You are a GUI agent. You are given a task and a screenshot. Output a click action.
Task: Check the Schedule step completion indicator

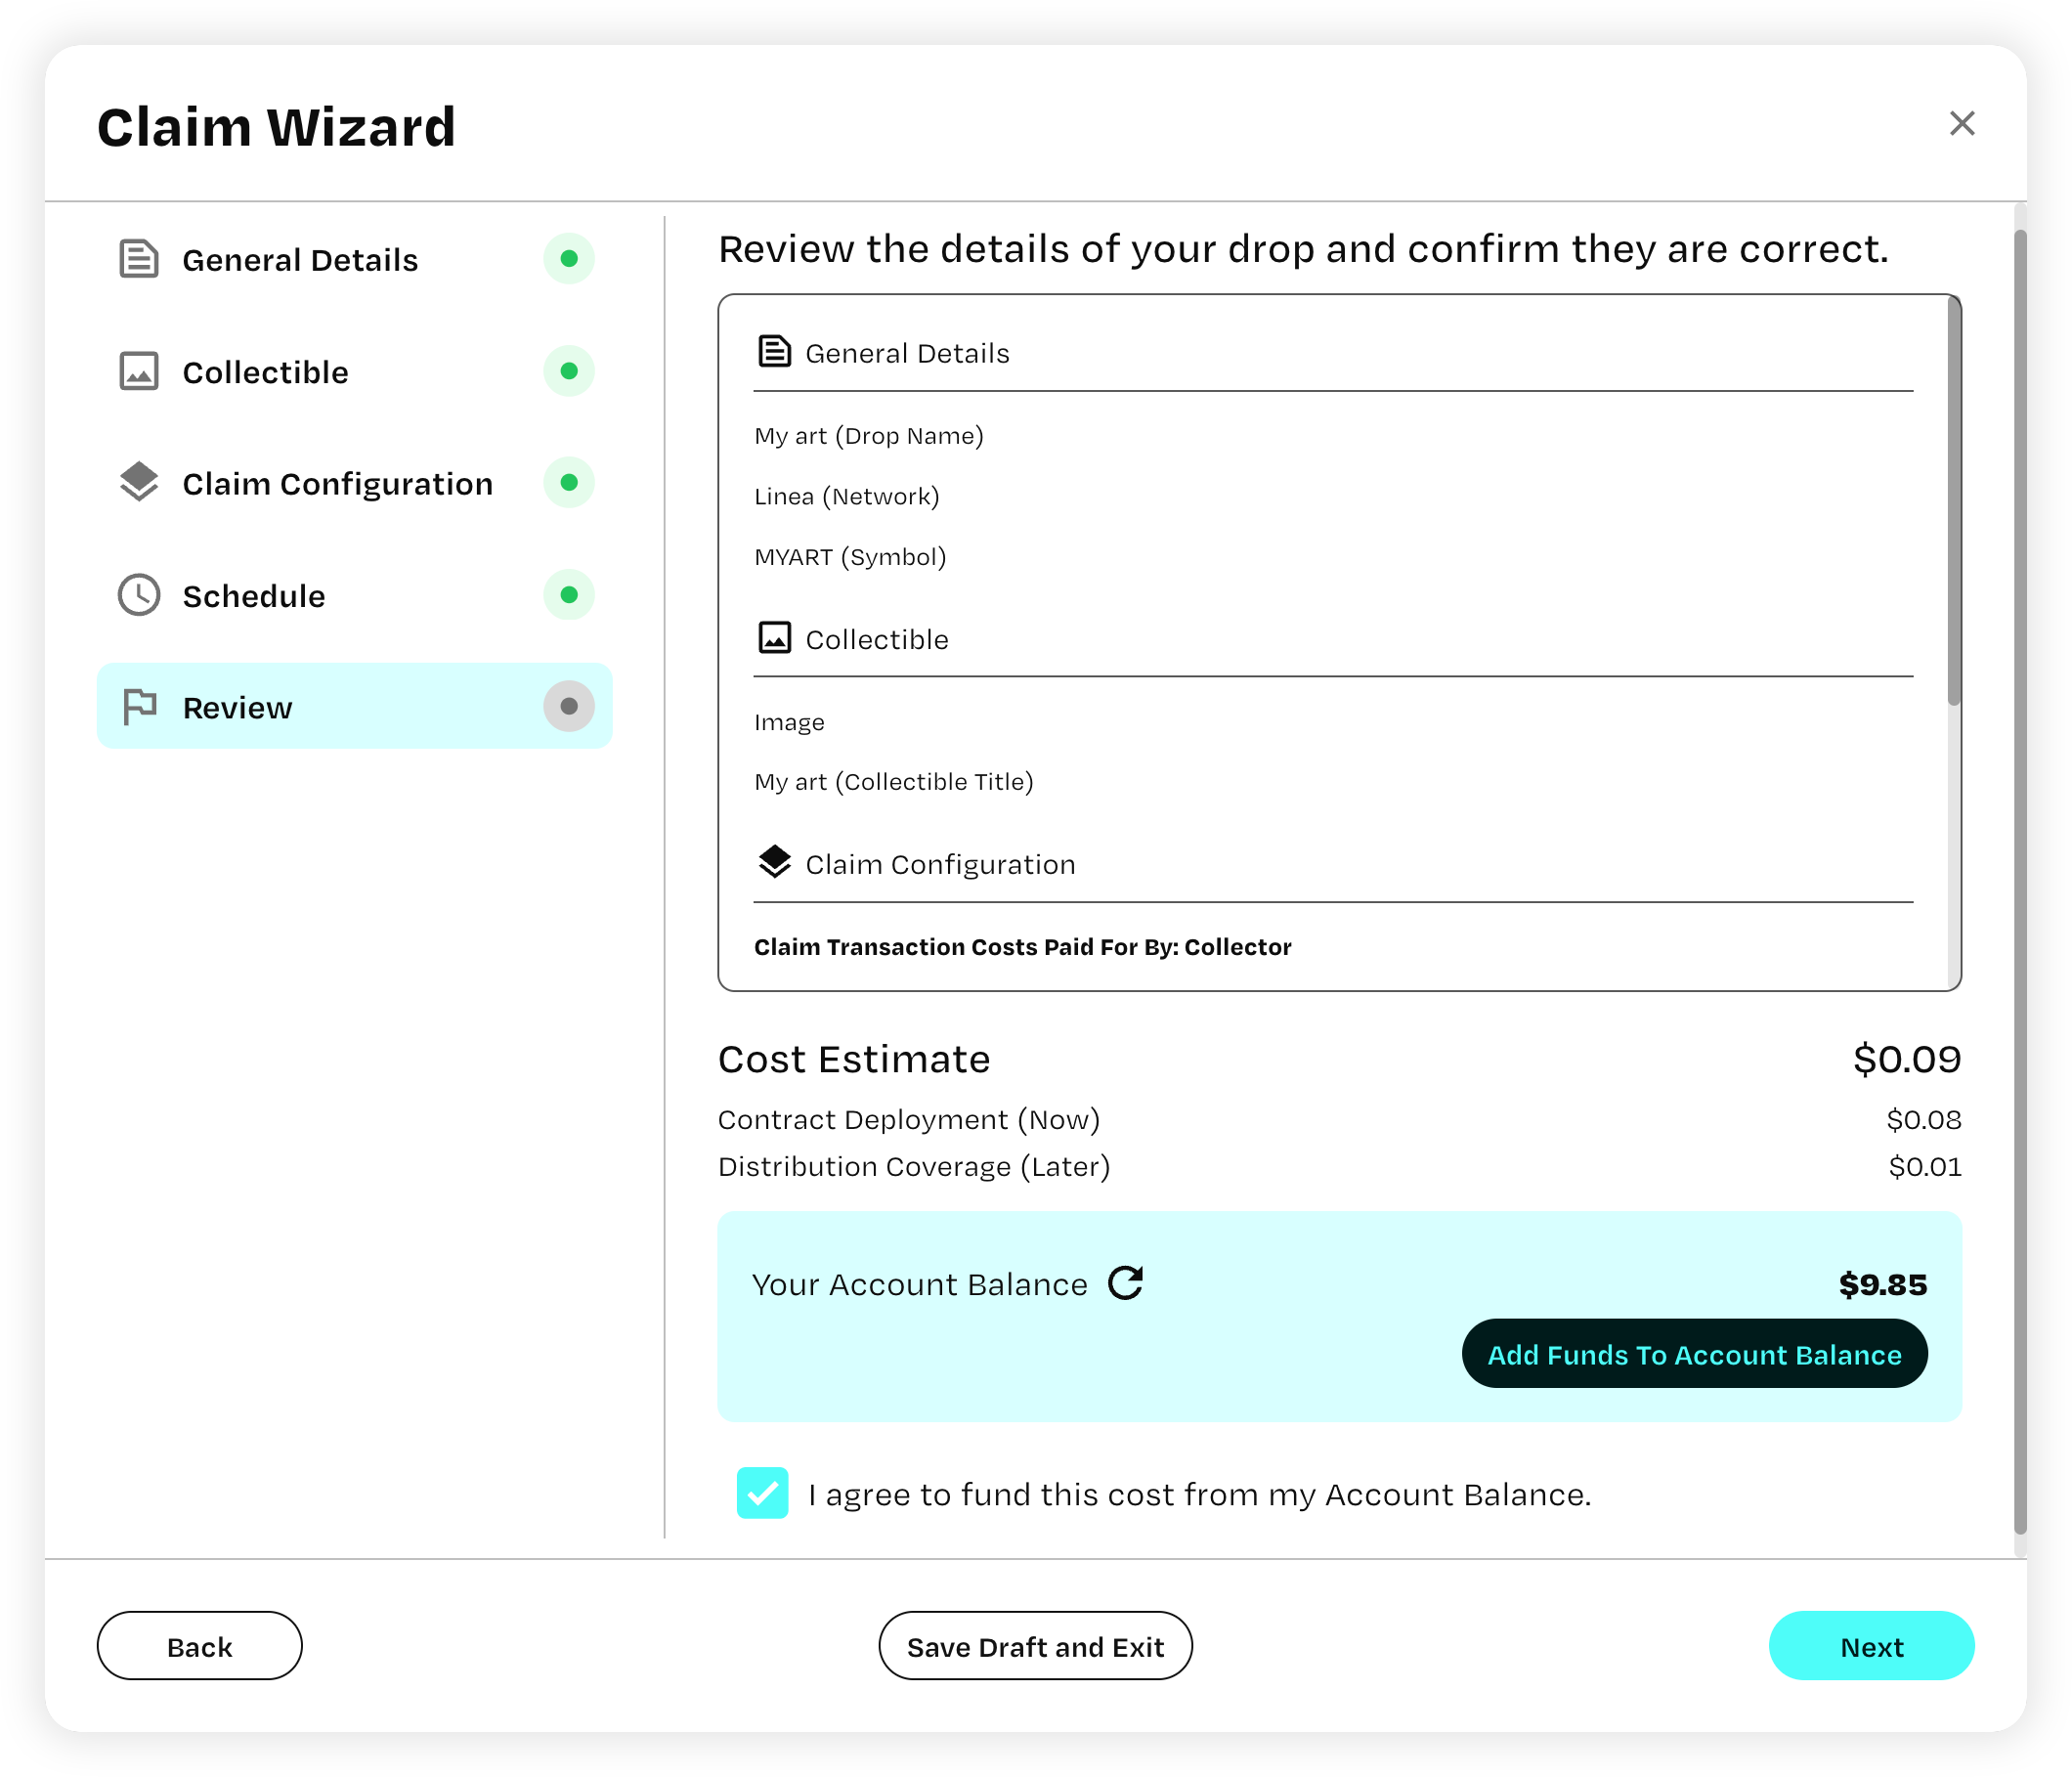(x=567, y=594)
